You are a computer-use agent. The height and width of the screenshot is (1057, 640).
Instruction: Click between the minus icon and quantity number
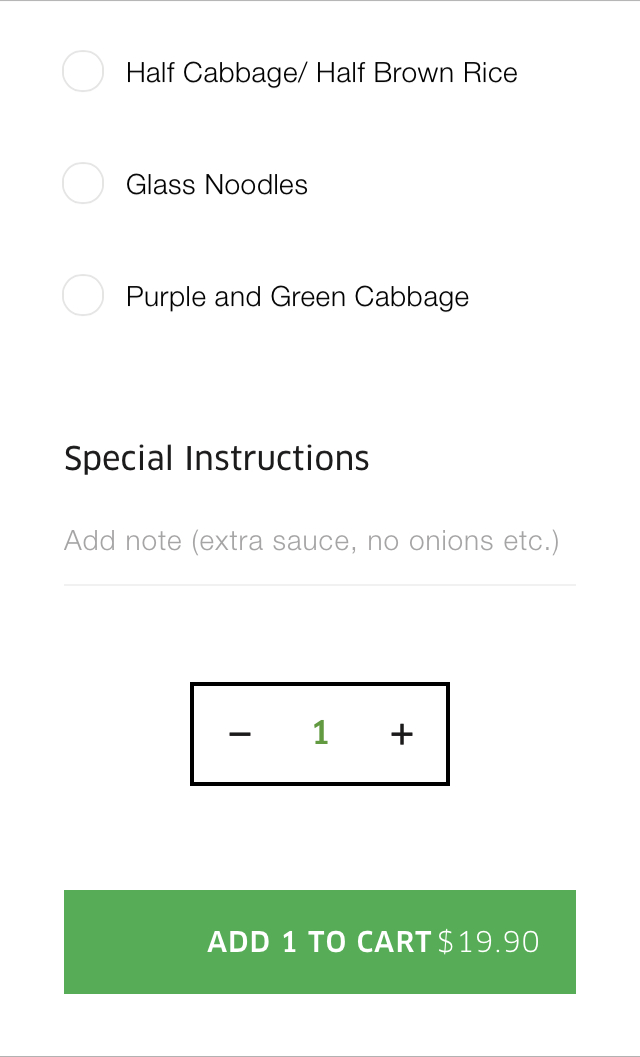click(x=280, y=734)
